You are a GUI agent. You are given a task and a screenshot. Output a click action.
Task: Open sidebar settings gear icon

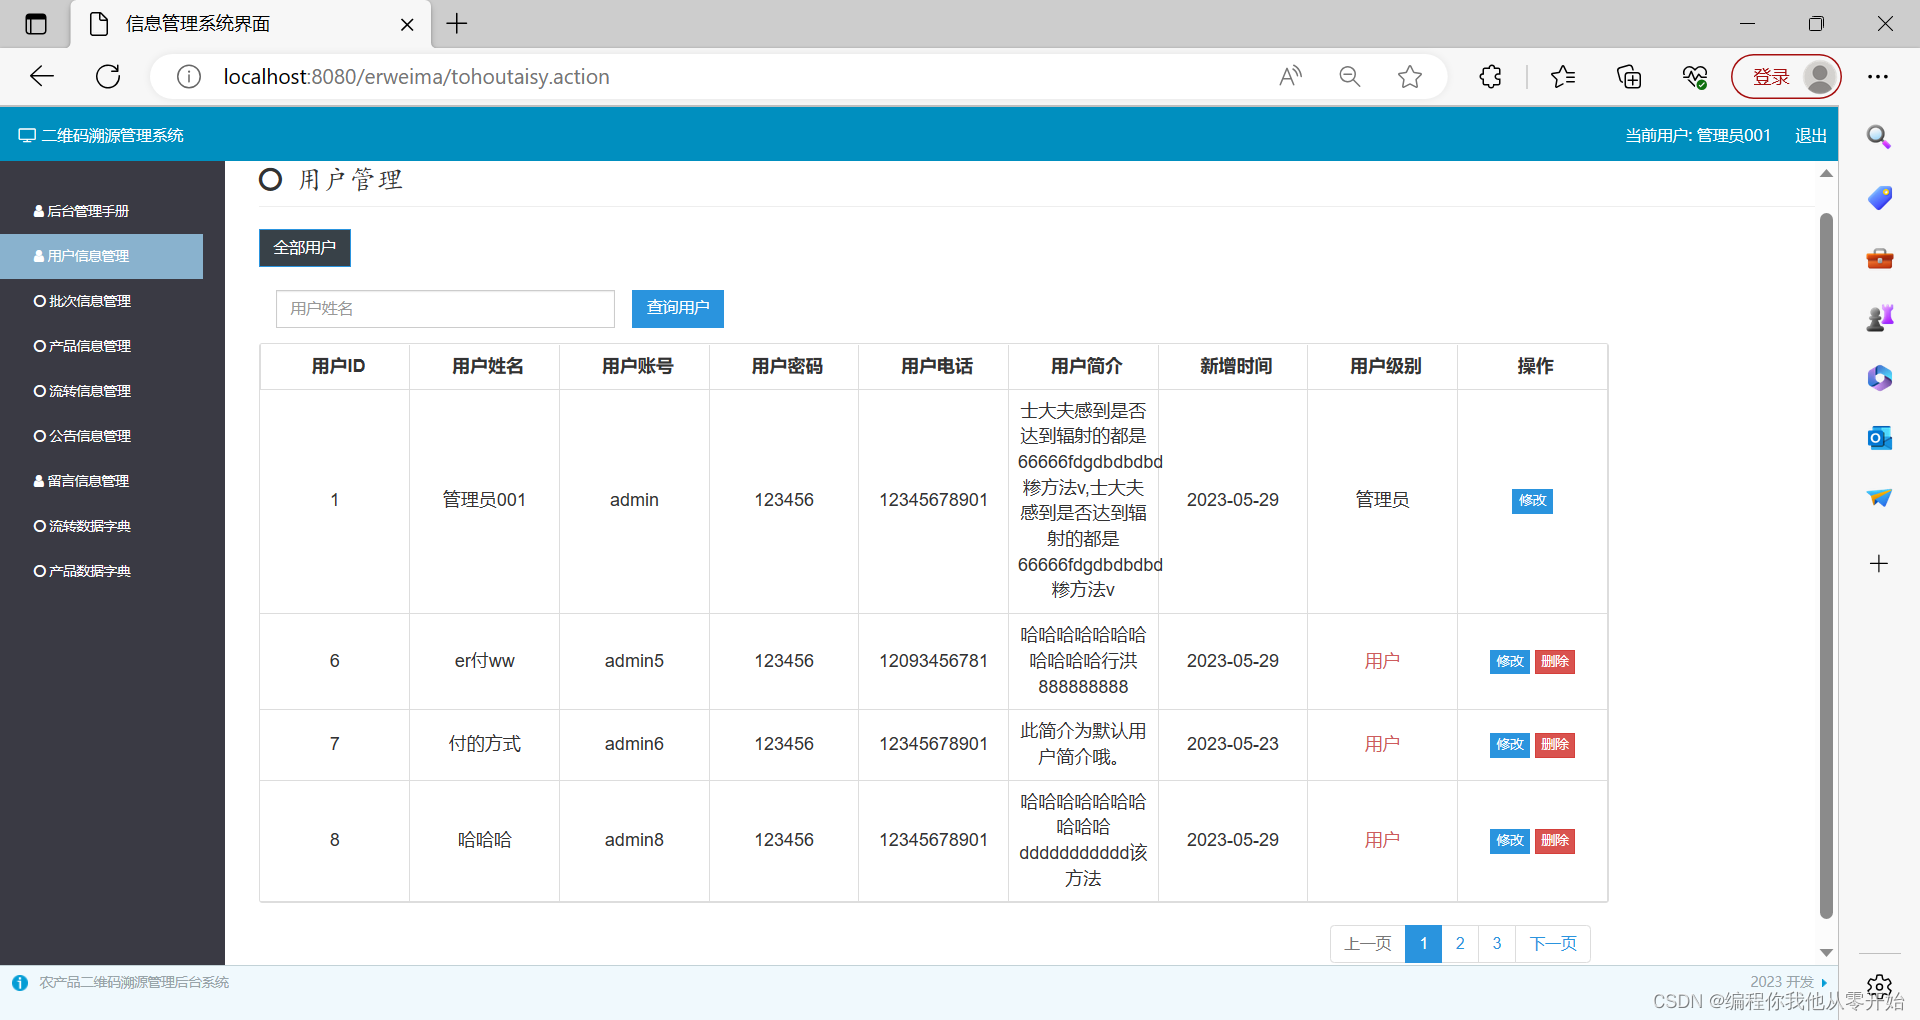coord(1879,987)
